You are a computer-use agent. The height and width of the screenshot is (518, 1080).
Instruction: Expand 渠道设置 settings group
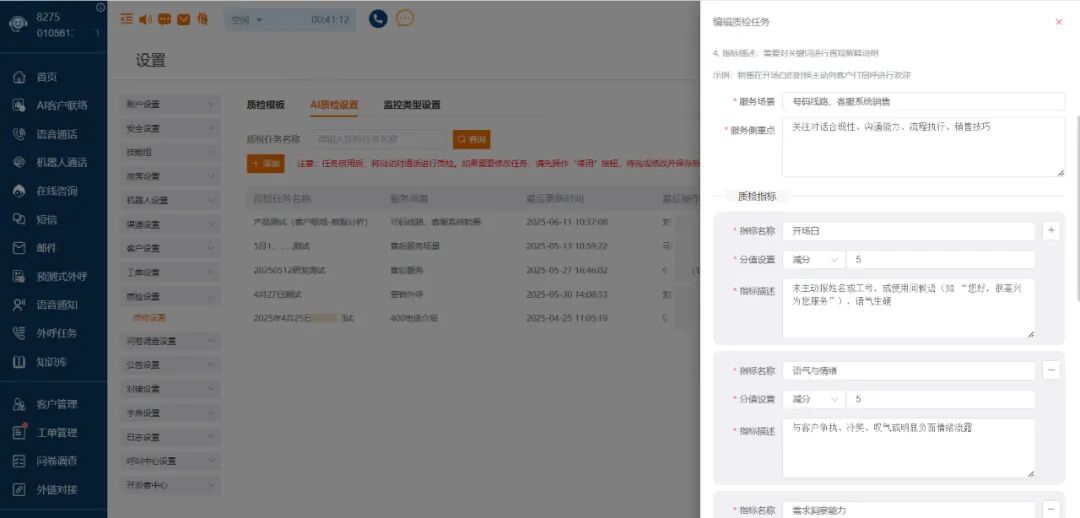pyautogui.click(x=170, y=225)
